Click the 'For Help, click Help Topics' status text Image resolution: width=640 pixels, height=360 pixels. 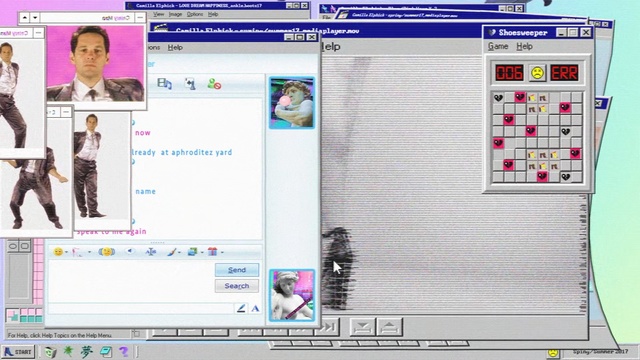coord(60,335)
